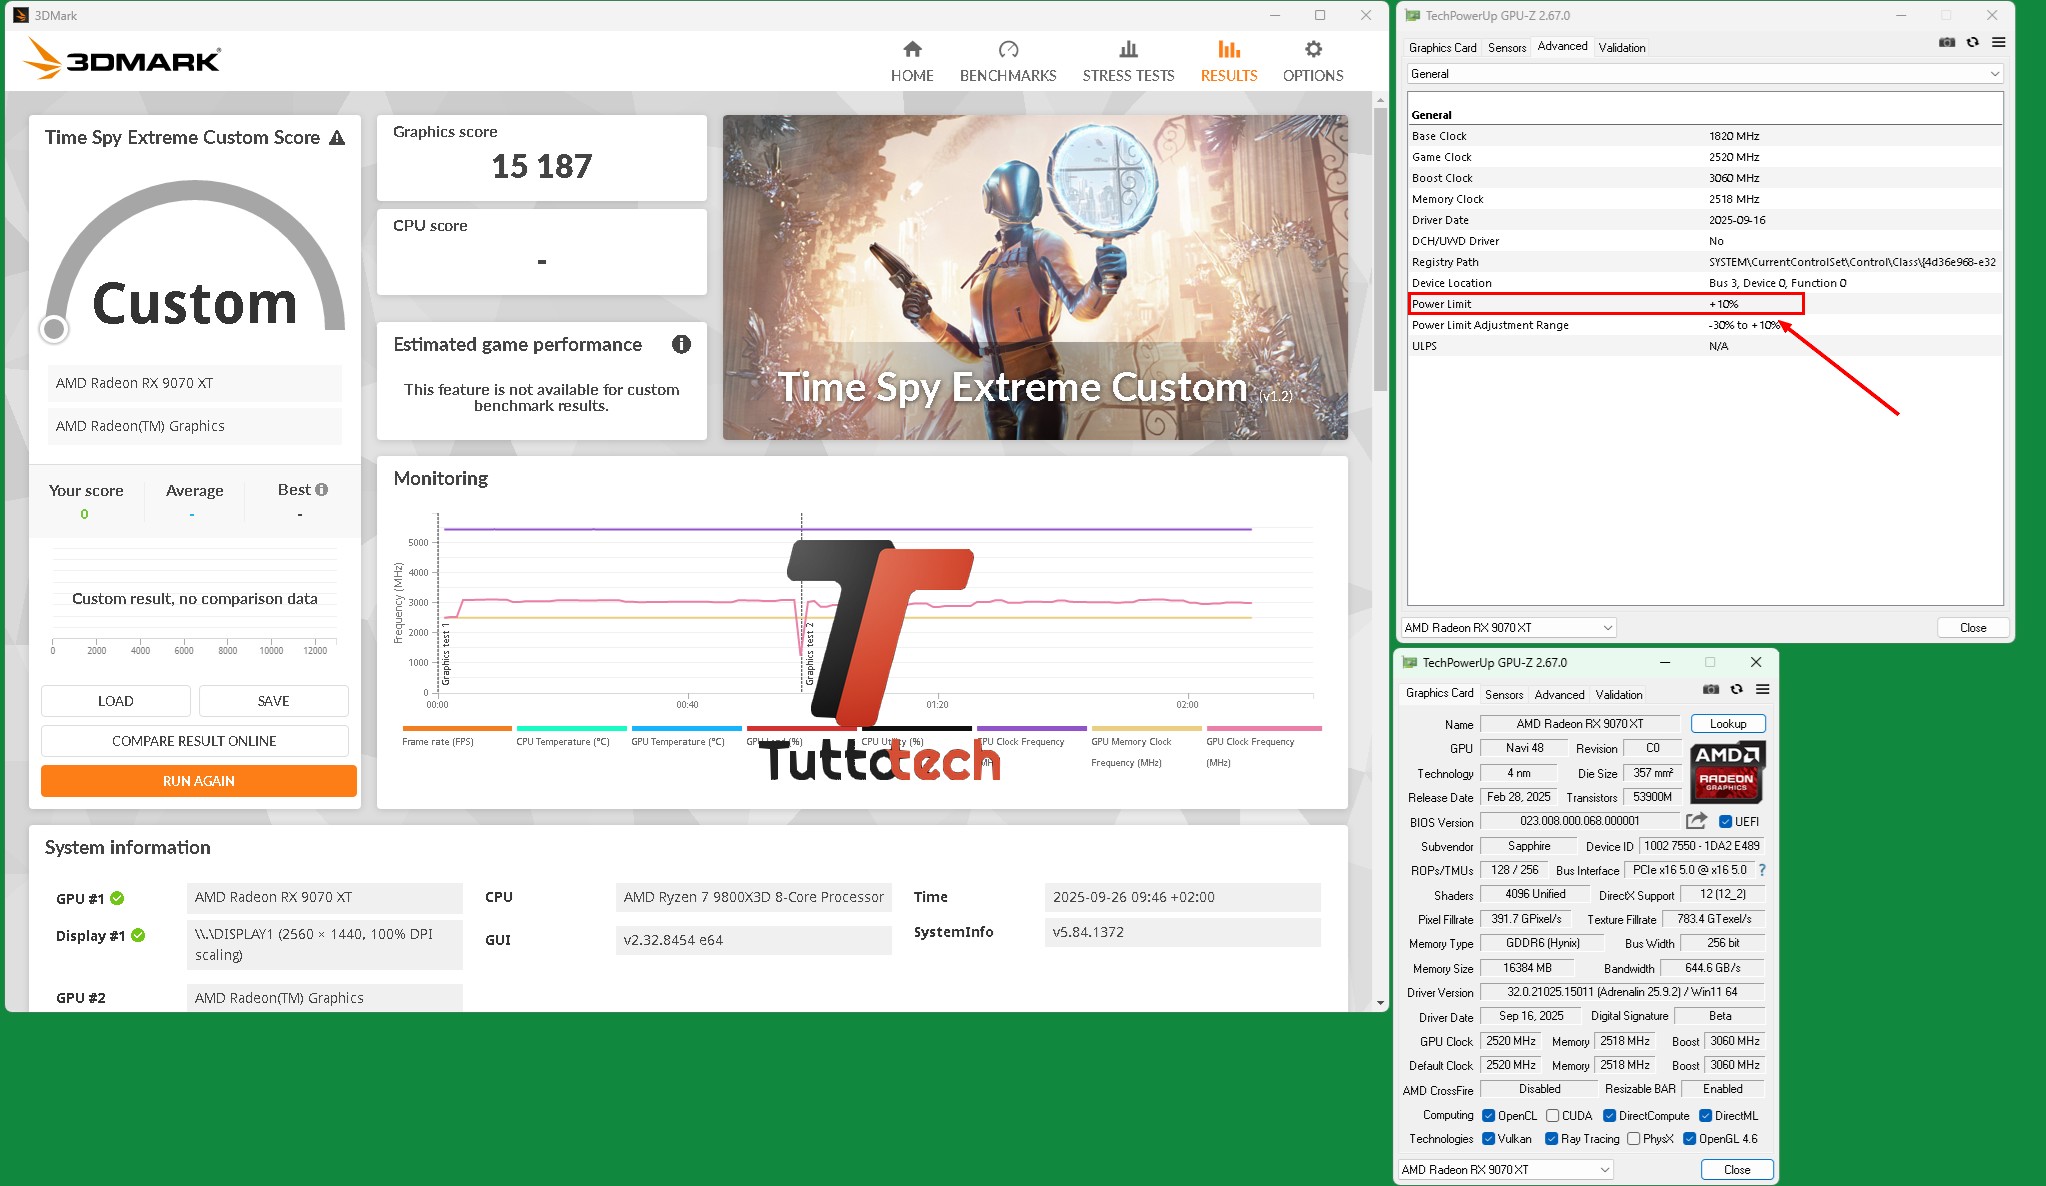Image resolution: width=2046 pixels, height=1186 pixels.
Task: Open the Validation tab in GPU-Z
Action: [x=1622, y=47]
